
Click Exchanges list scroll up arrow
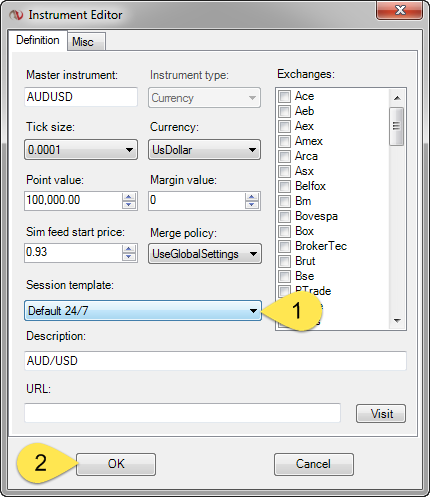pos(397,98)
